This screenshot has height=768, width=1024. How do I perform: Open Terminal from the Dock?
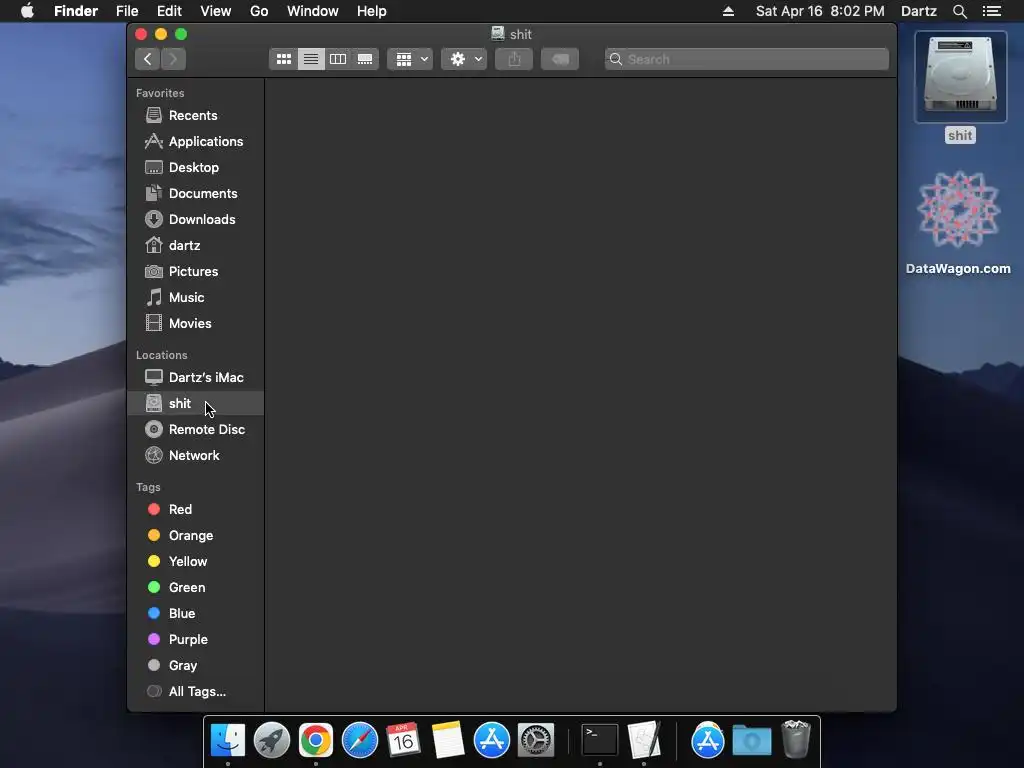(600, 741)
